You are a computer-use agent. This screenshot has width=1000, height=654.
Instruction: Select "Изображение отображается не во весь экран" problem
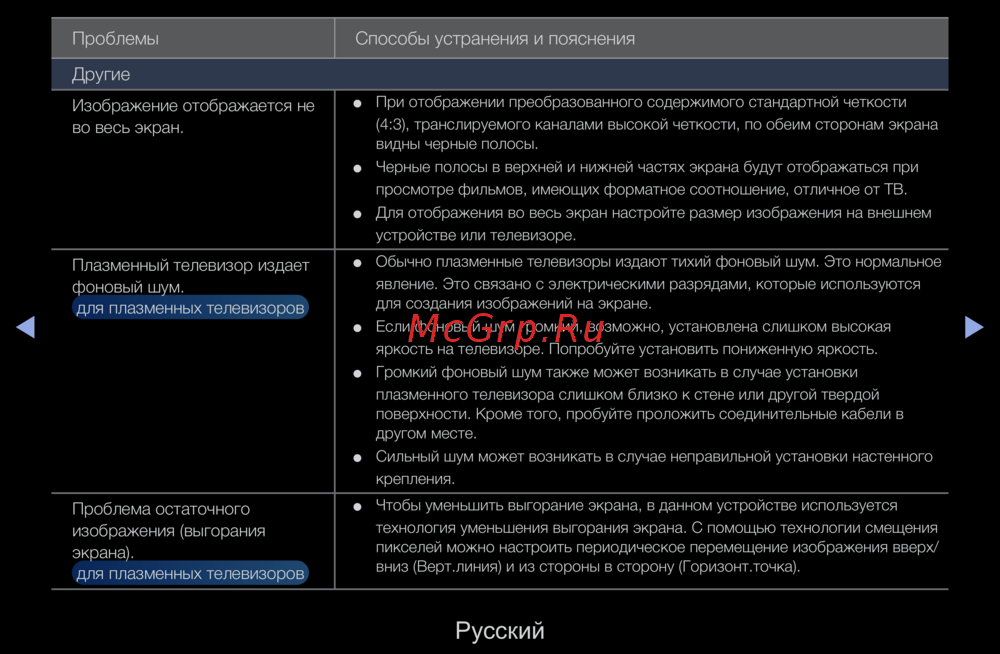coord(193,117)
